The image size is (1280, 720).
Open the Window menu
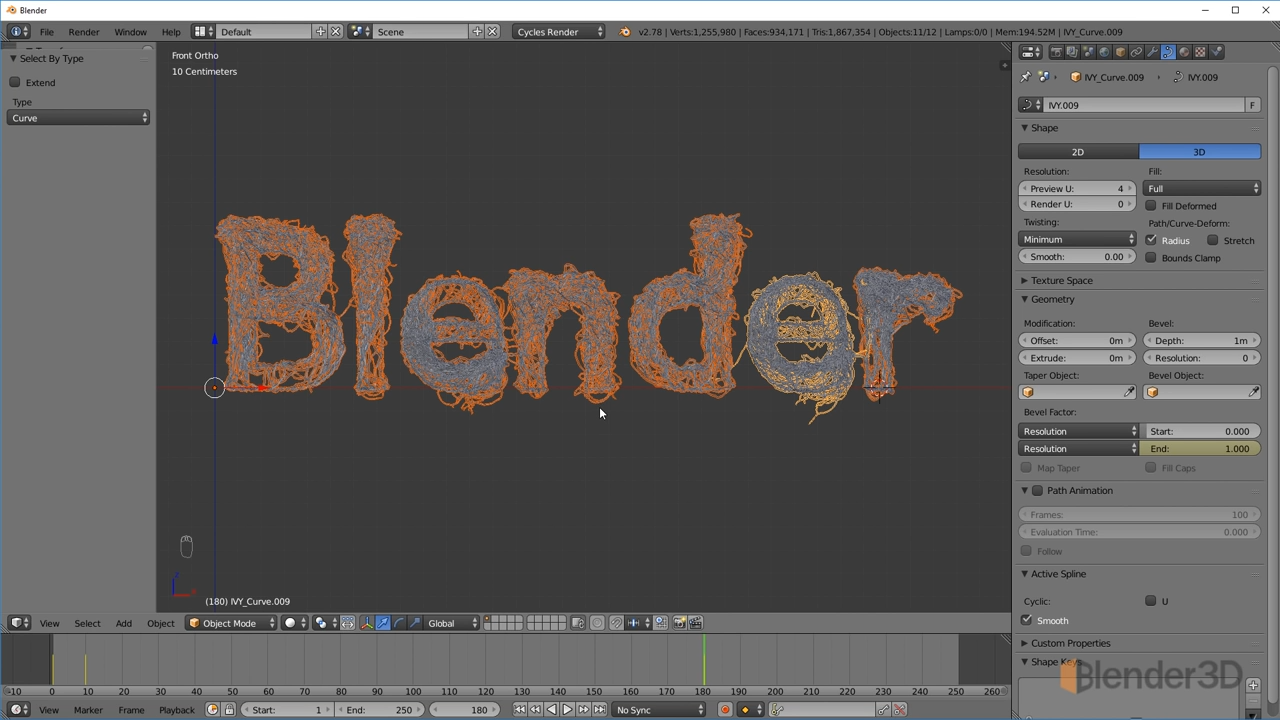click(130, 32)
